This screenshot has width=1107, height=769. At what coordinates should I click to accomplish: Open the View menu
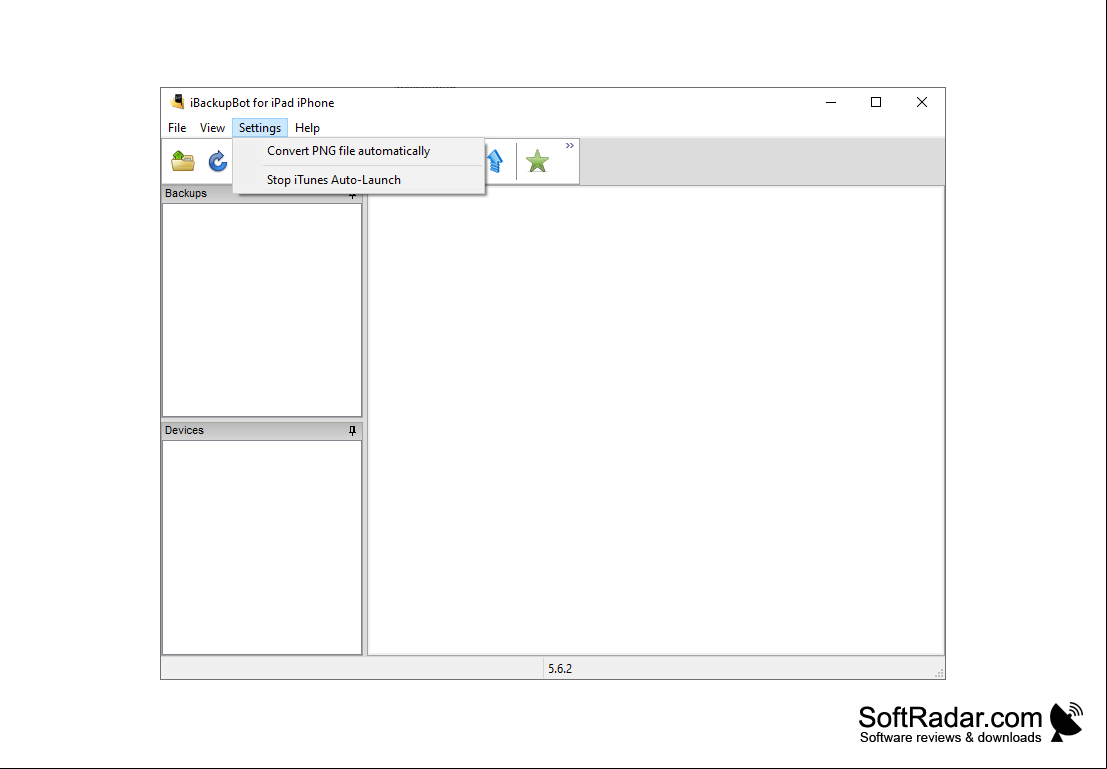212,128
